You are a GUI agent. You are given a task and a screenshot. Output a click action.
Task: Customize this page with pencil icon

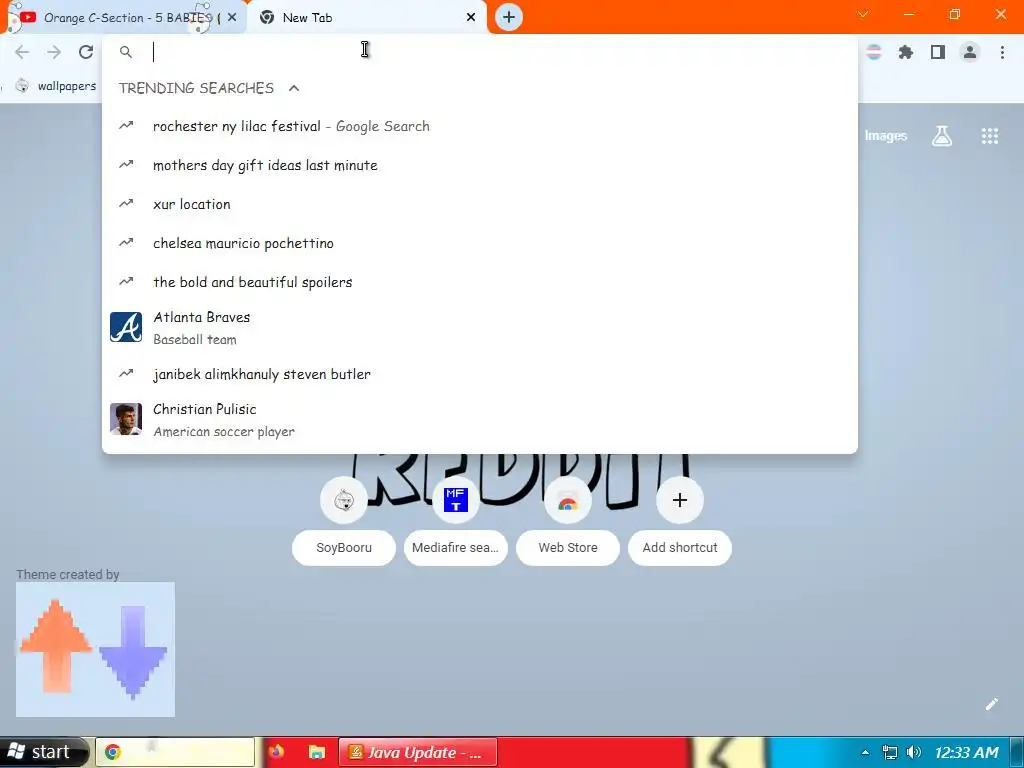(991, 704)
